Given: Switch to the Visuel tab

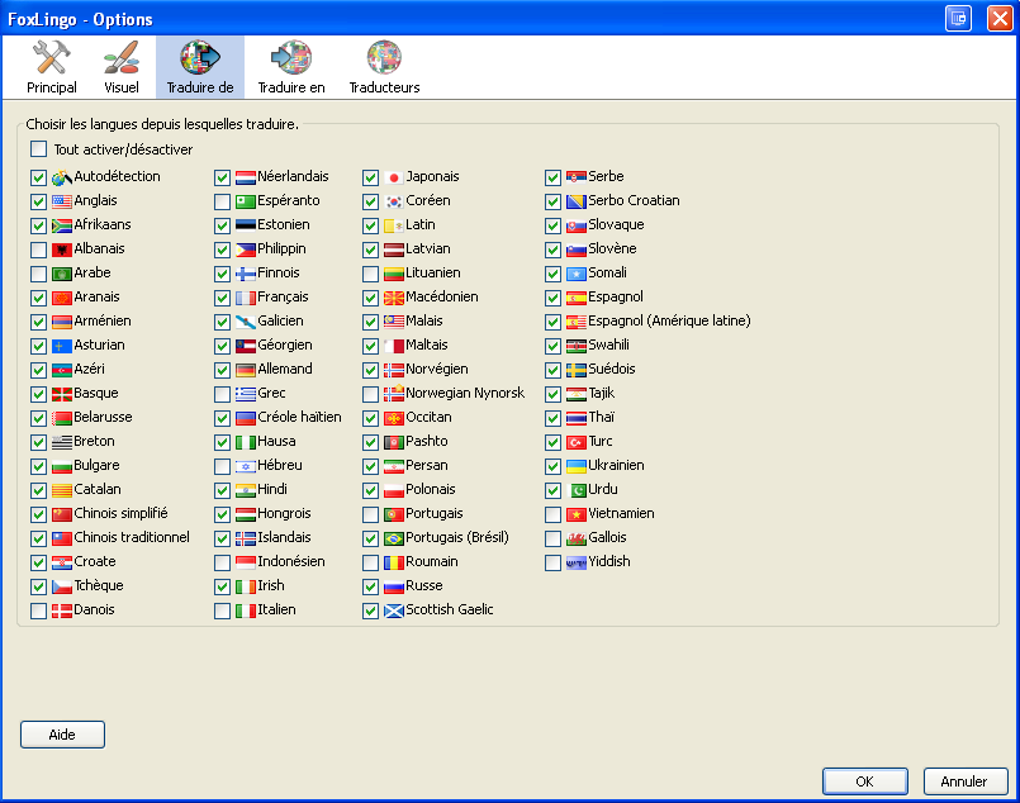Looking at the screenshot, I should point(122,67).
